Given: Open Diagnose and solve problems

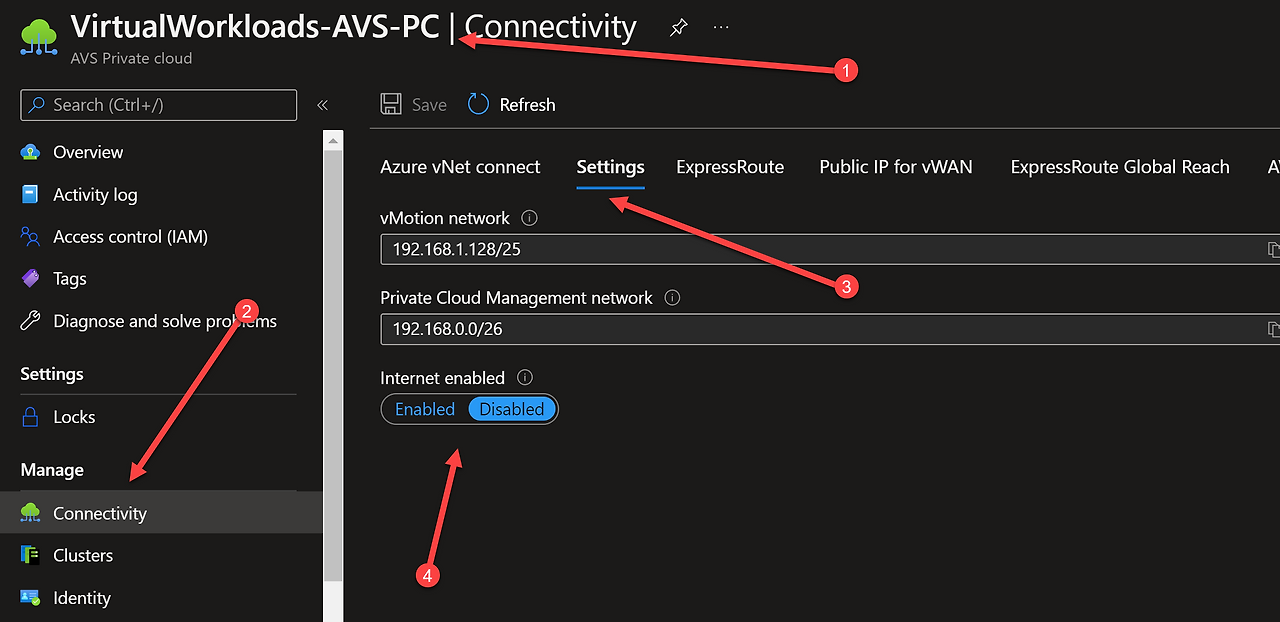Looking at the screenshot, I should 165,321.
